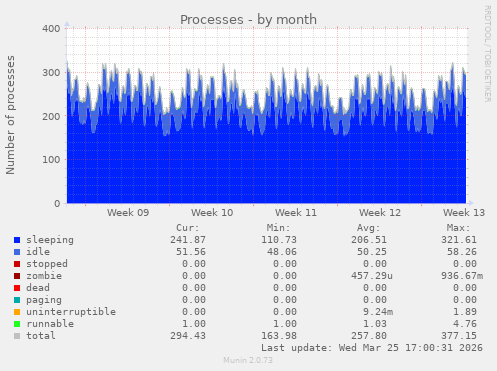Click runnable maximum value 4.76

465,324
